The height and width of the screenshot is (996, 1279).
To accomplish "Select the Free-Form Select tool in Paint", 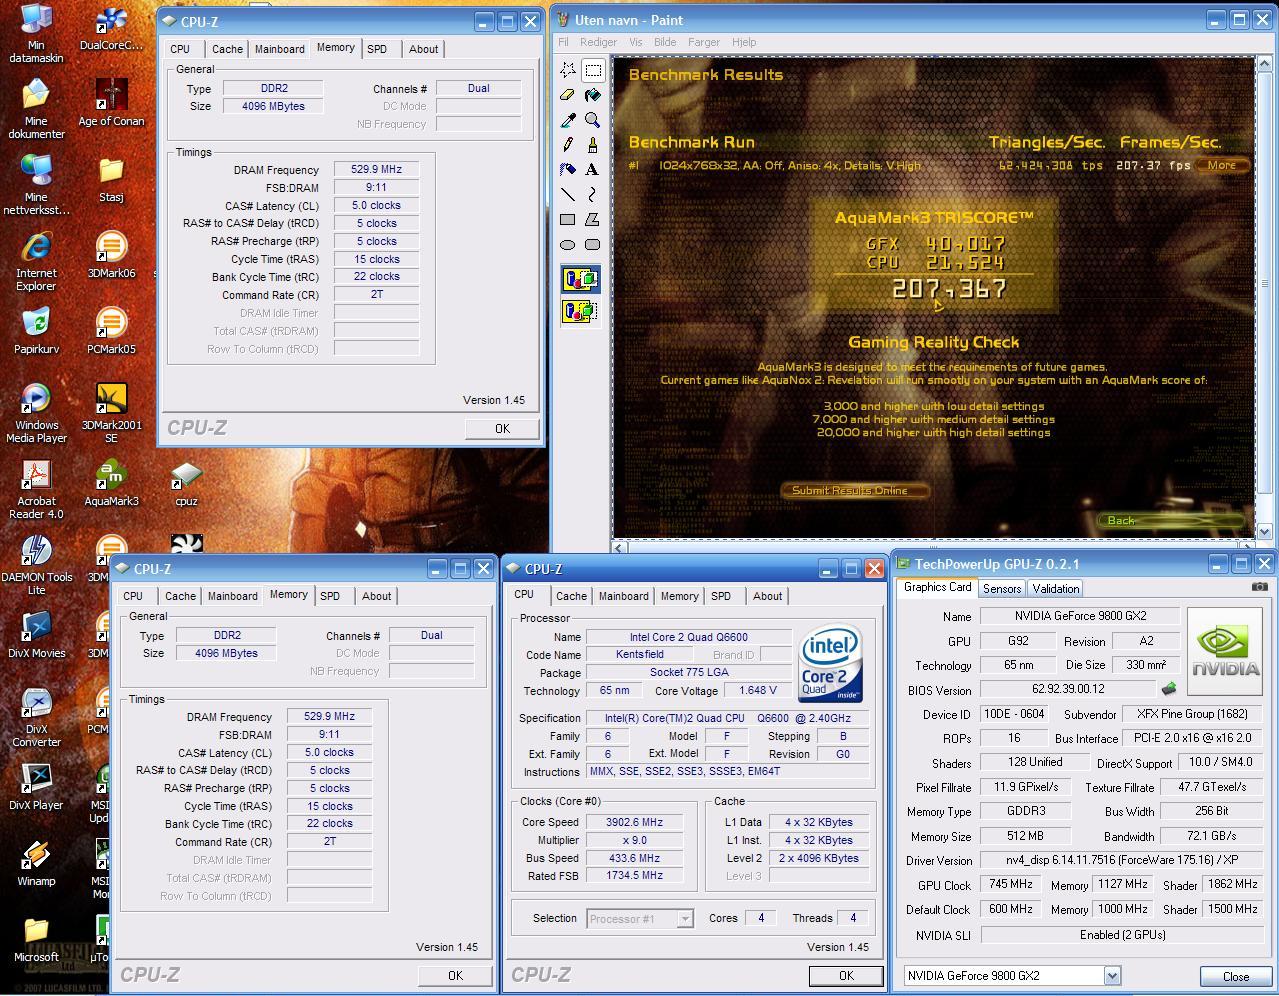I will (568, 70).
